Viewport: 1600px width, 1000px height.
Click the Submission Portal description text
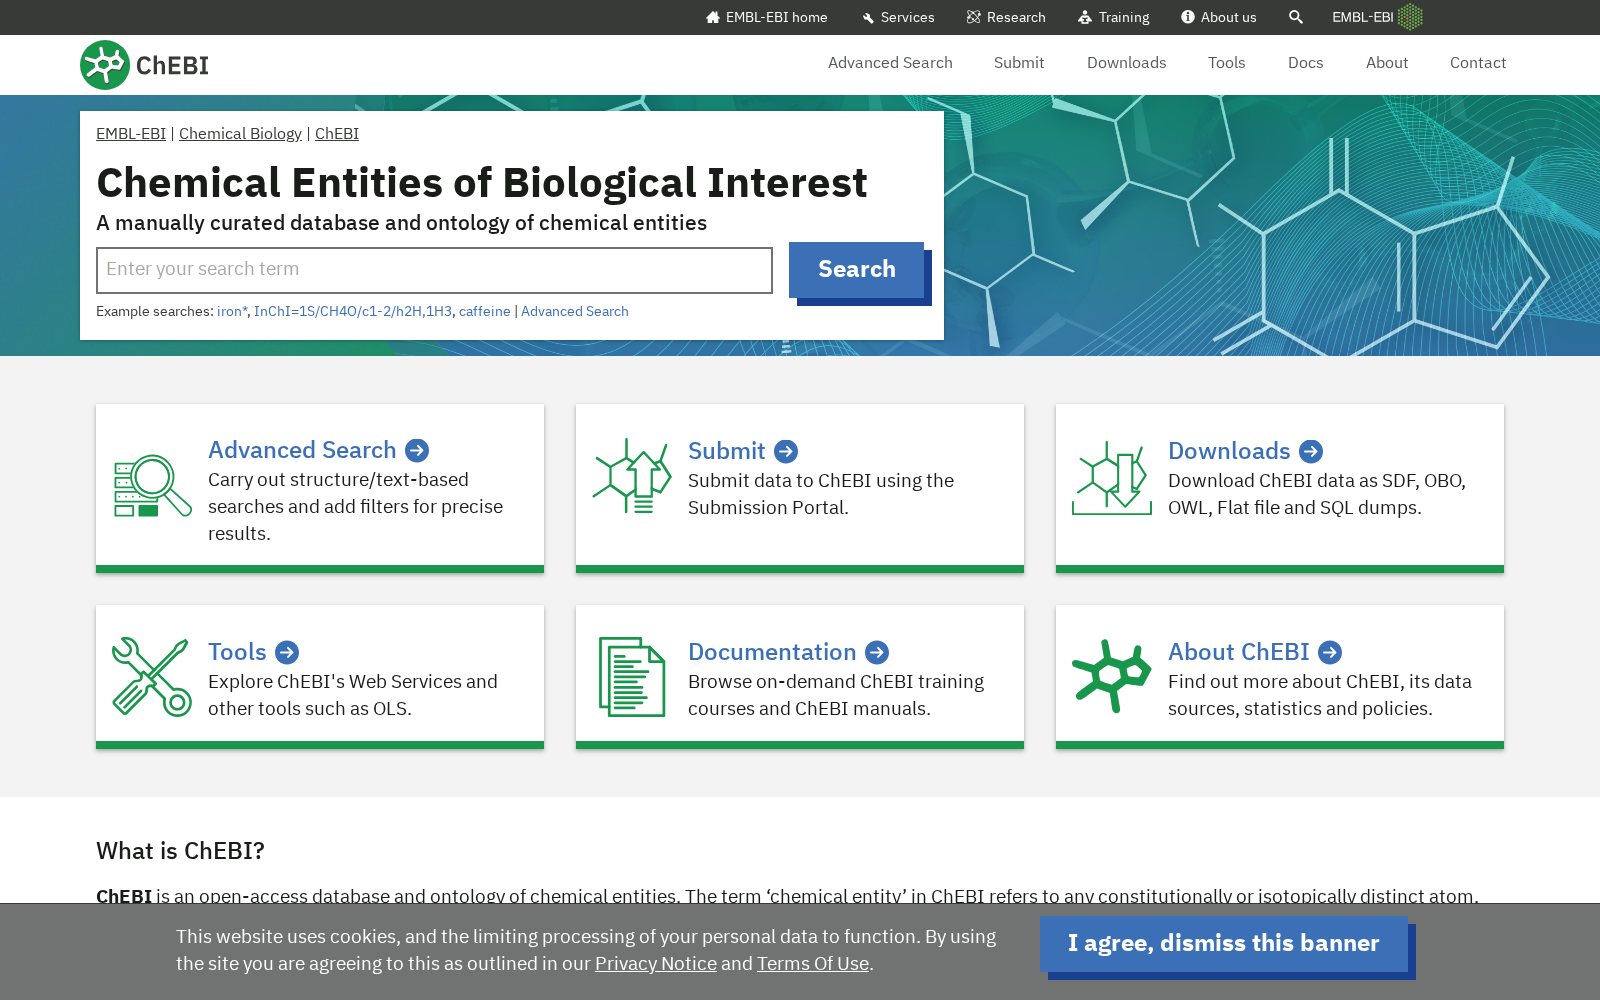[x=821, y=494]
